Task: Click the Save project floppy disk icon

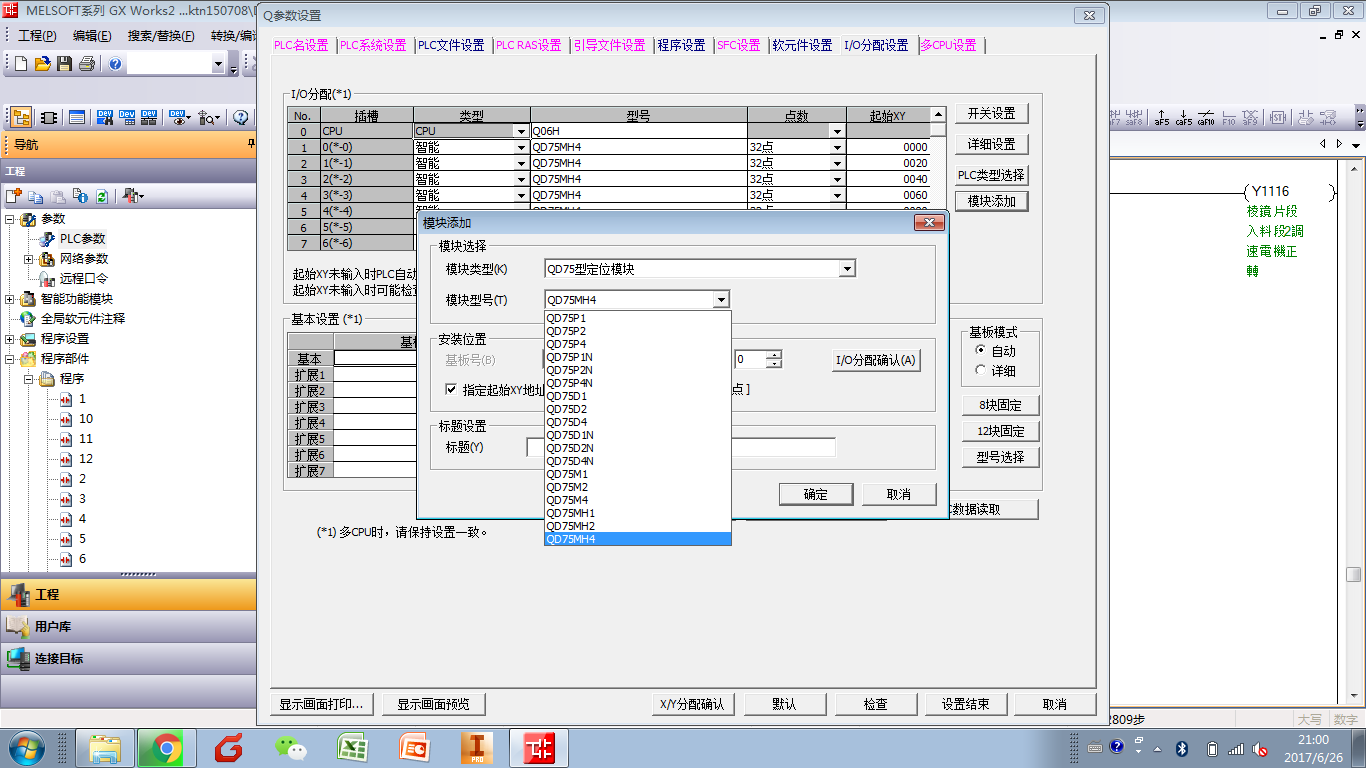Action: coord(64,64)
